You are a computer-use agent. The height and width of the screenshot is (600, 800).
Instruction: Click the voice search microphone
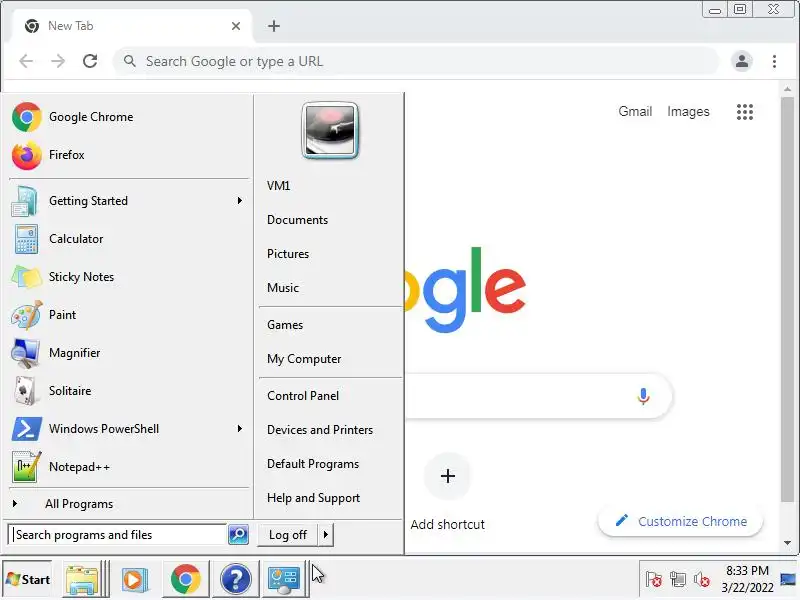643,396
